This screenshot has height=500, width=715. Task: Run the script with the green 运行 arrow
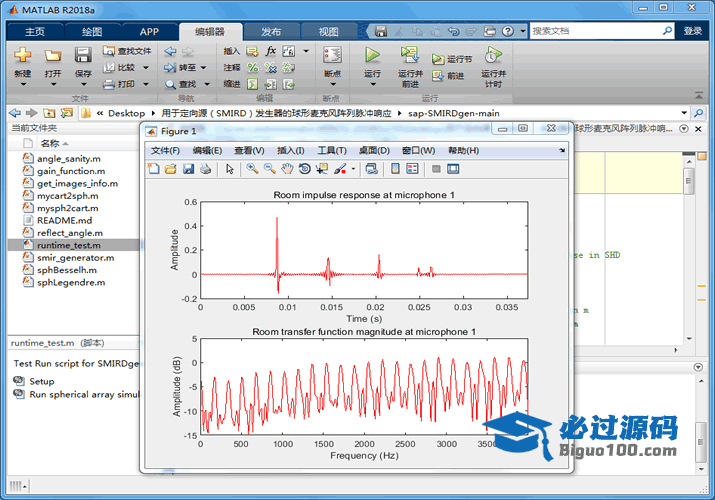[x=373, y=55]
